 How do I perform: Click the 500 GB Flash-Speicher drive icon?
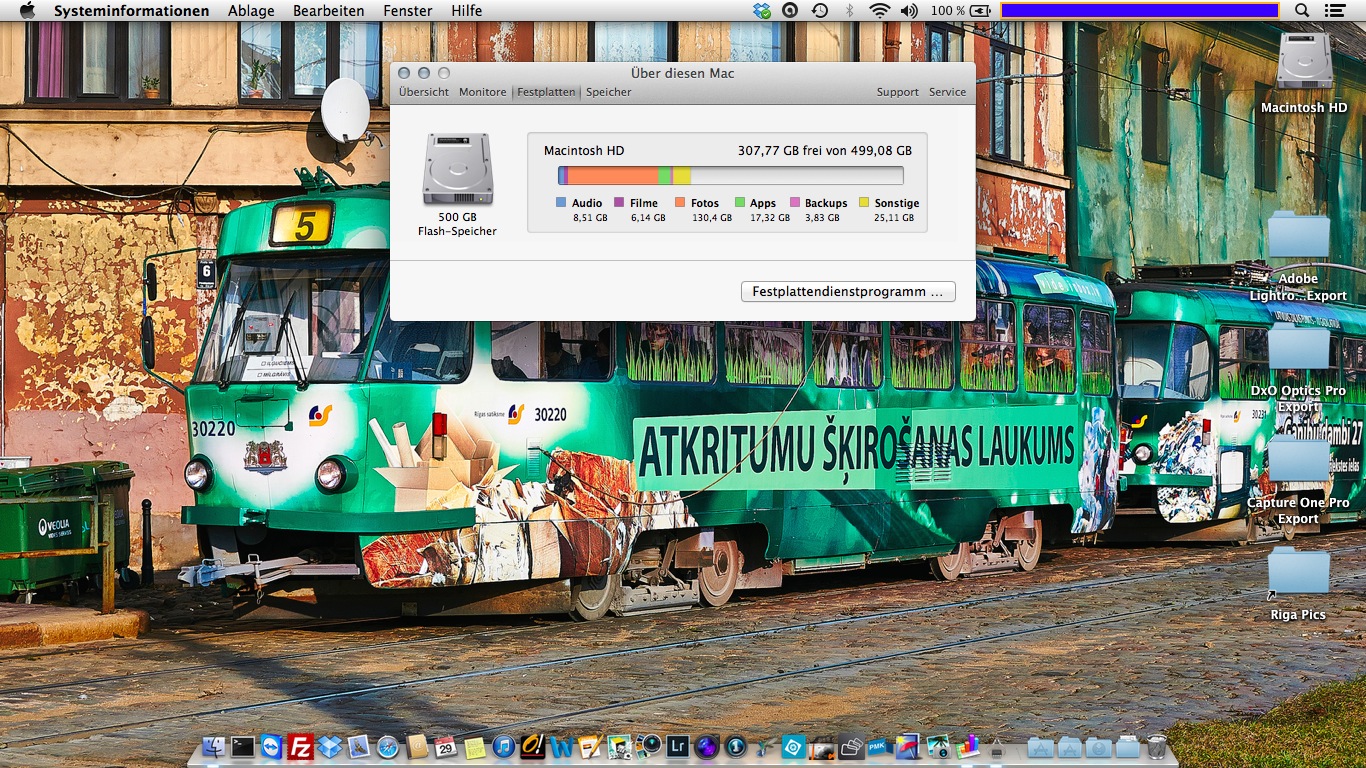click(x=458, y=170)
